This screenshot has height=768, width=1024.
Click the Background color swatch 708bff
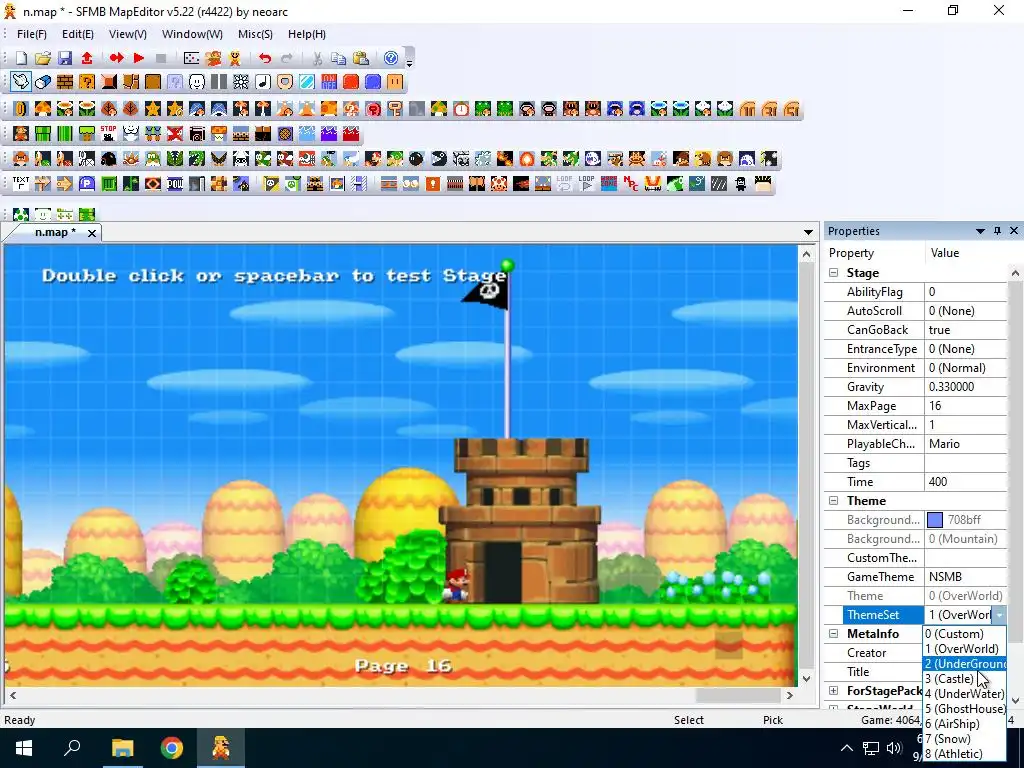tap(935, 520)
